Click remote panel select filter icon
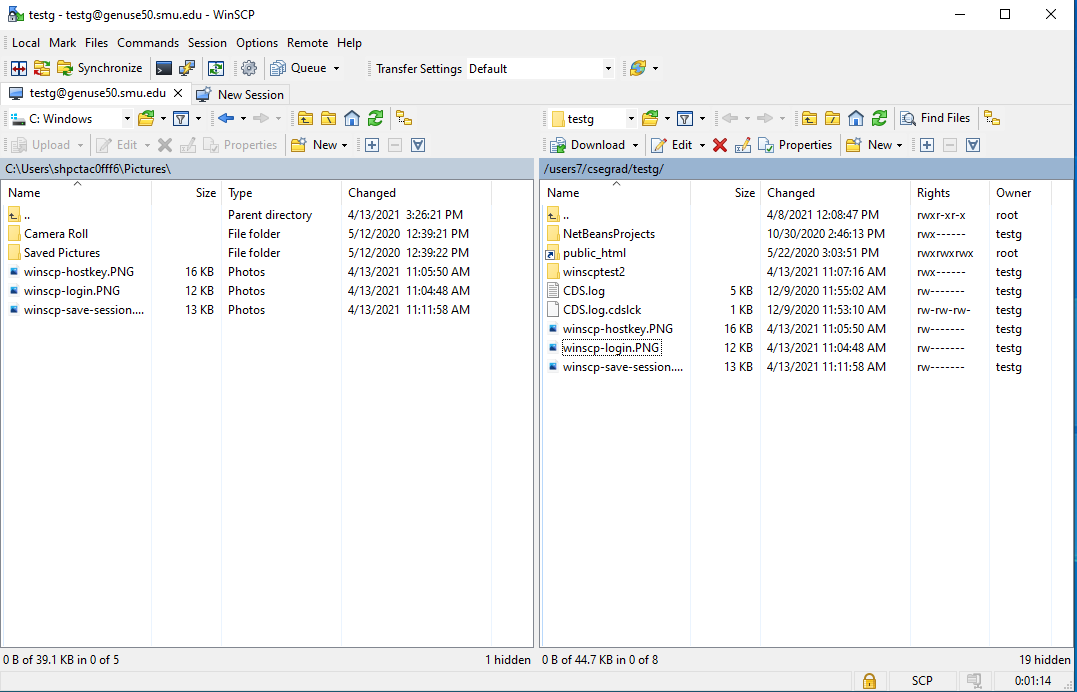 pos(973,145)
